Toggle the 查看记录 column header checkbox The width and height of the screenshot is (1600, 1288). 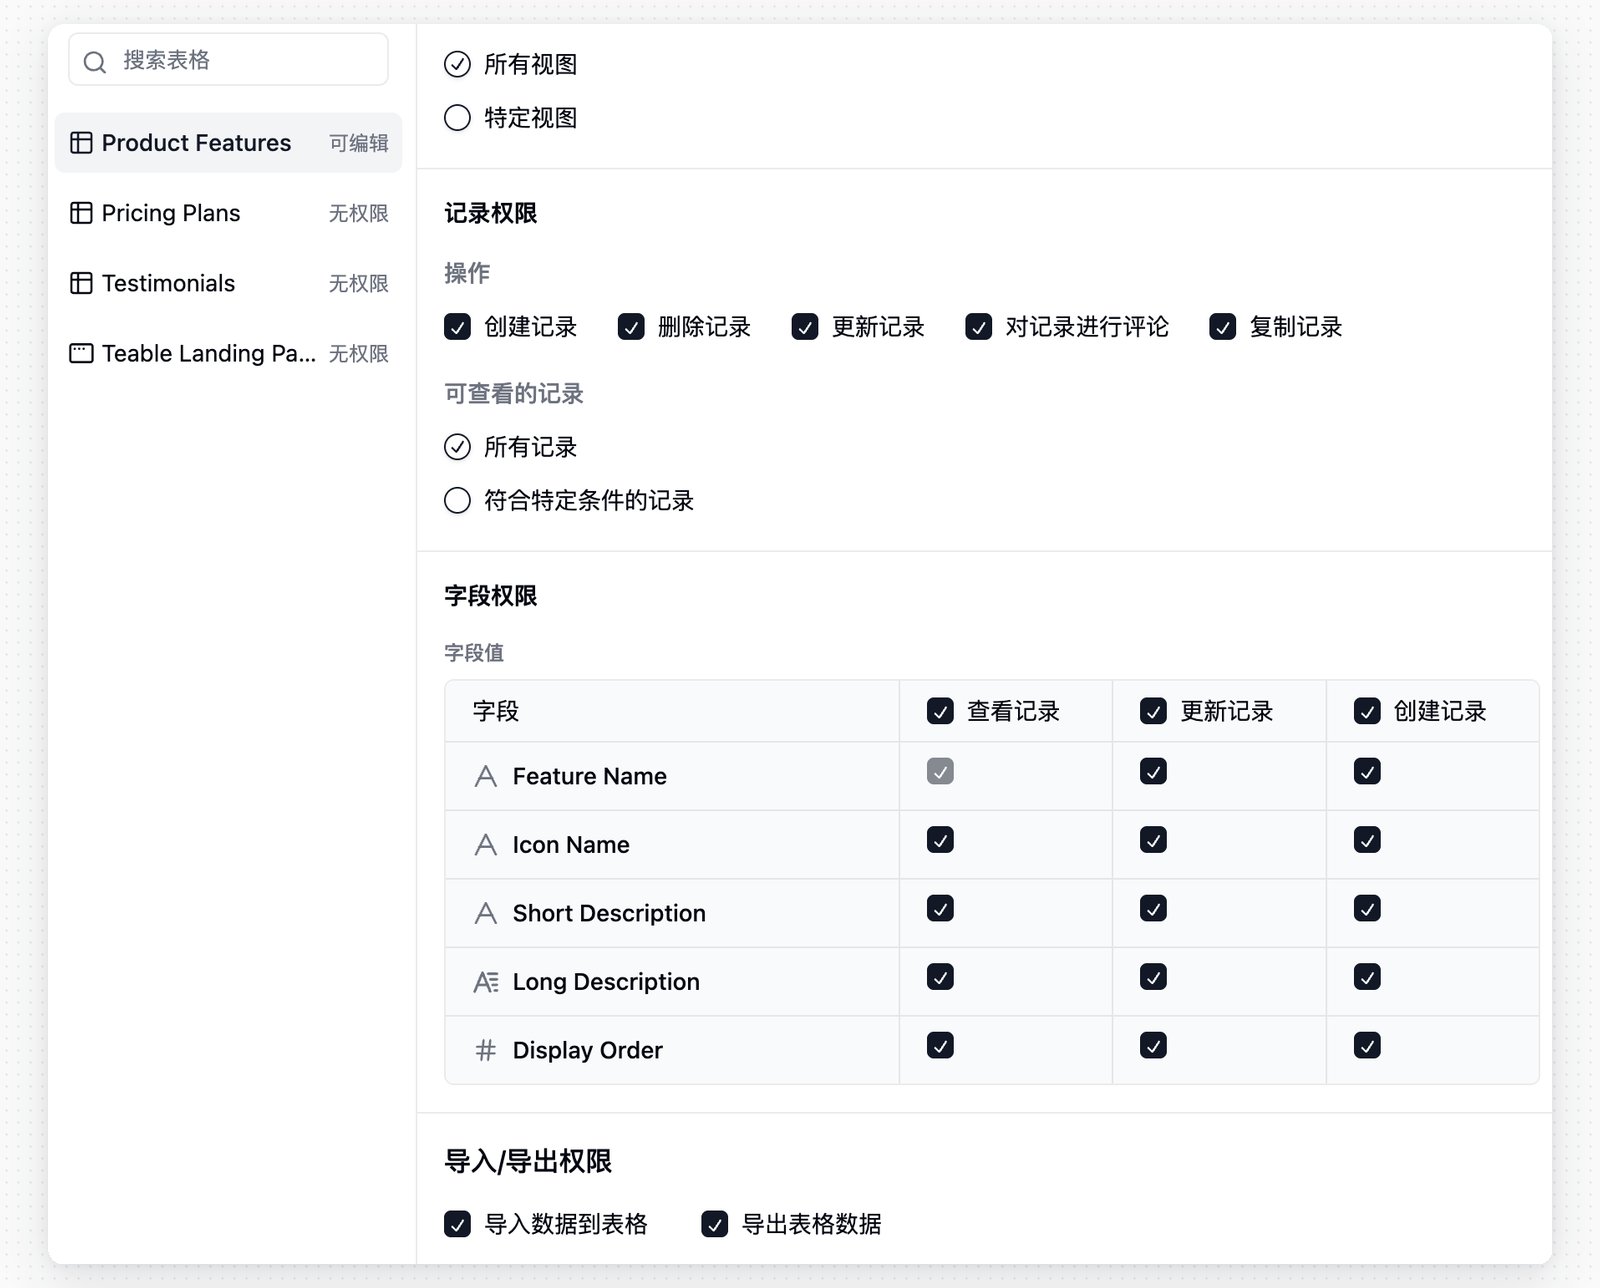940,711
